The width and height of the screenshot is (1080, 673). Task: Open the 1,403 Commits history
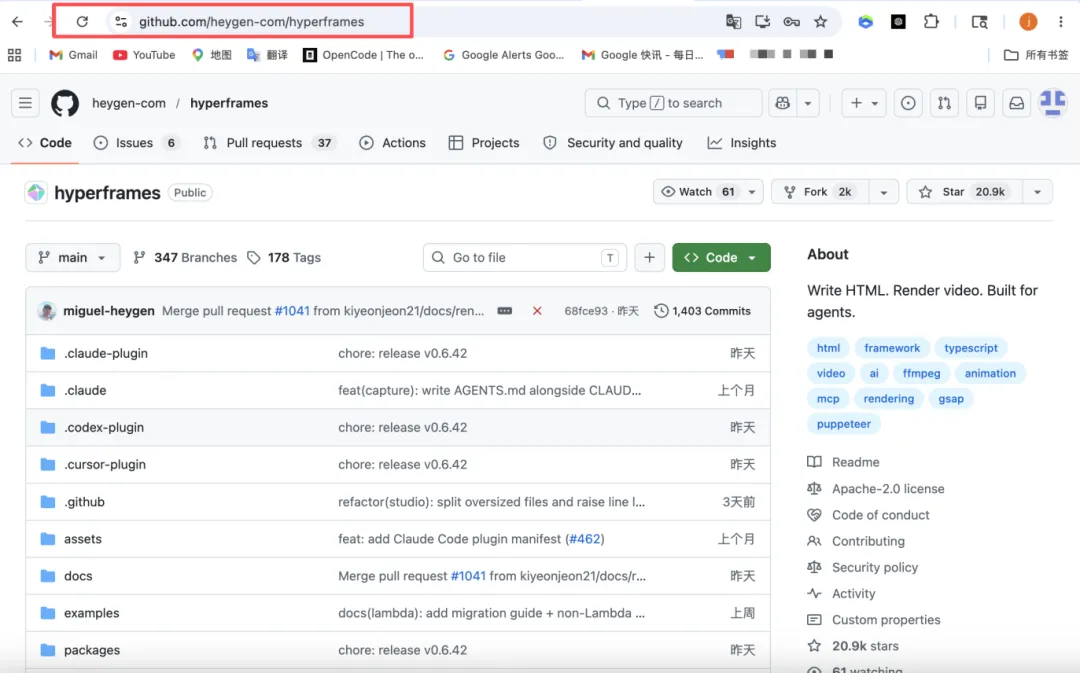(x=702, y=311)
